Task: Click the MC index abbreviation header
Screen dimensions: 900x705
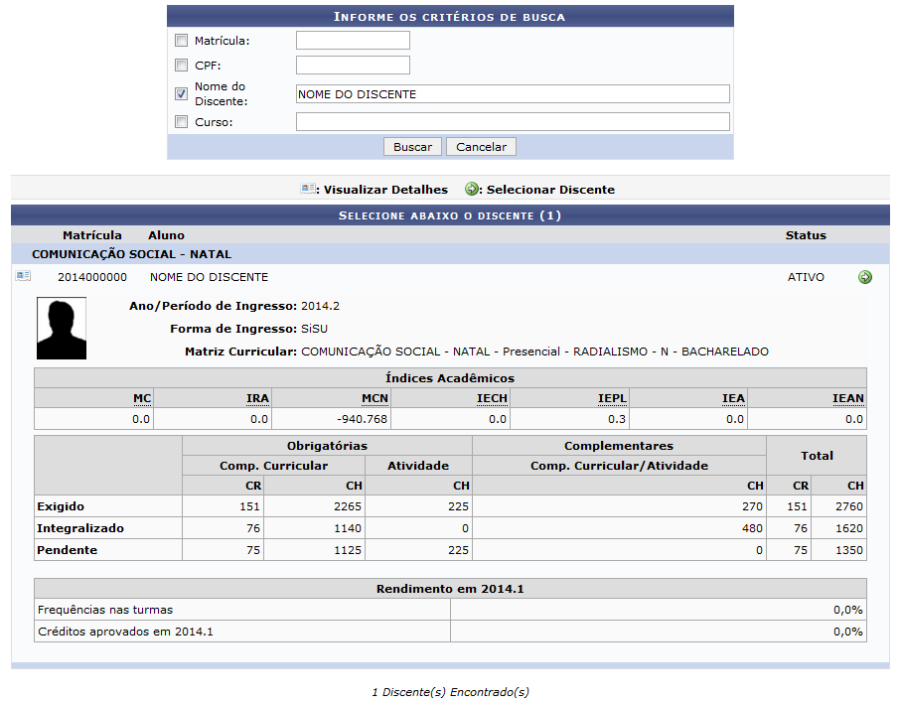Action: click(x=142, y=398)
